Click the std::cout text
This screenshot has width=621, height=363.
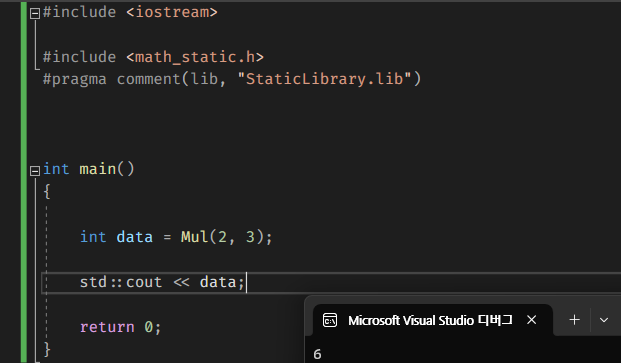[x=121, y=282]
